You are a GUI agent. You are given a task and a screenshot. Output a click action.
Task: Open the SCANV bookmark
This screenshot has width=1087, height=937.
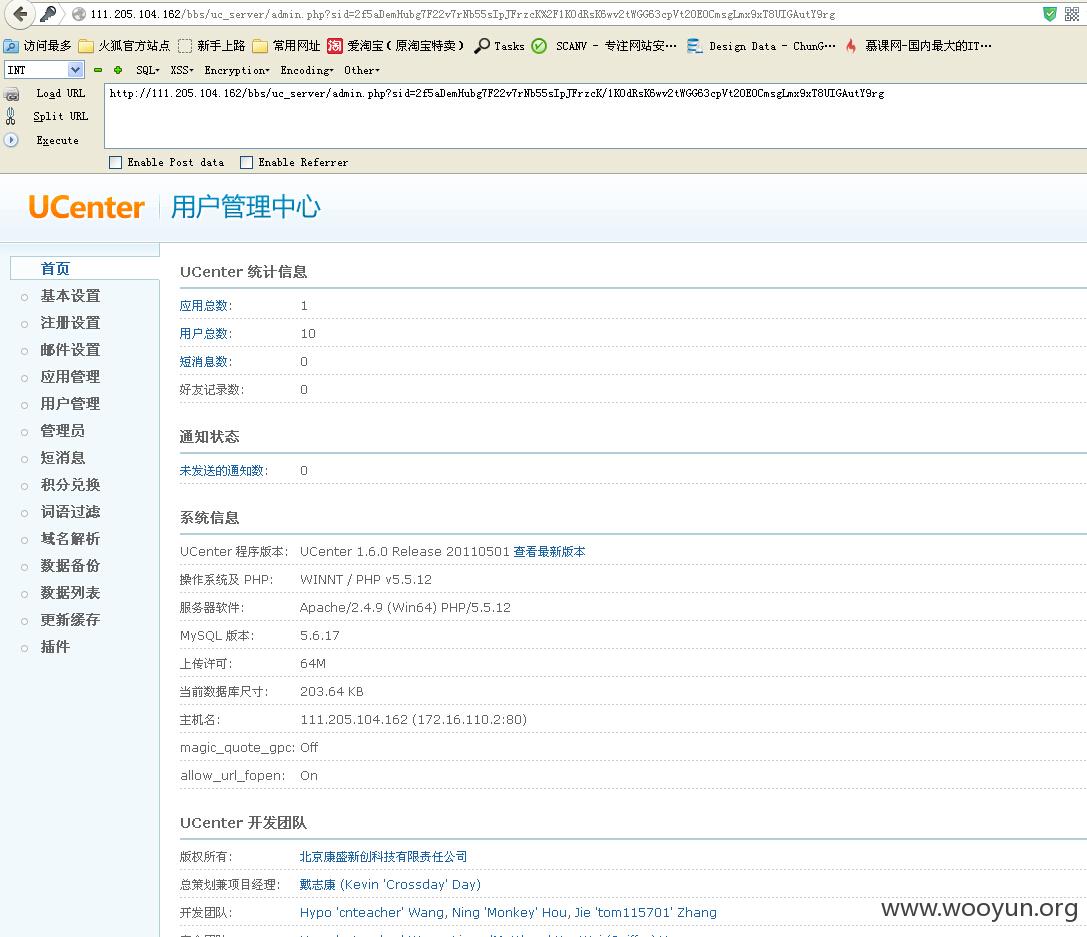click(604, 46)
